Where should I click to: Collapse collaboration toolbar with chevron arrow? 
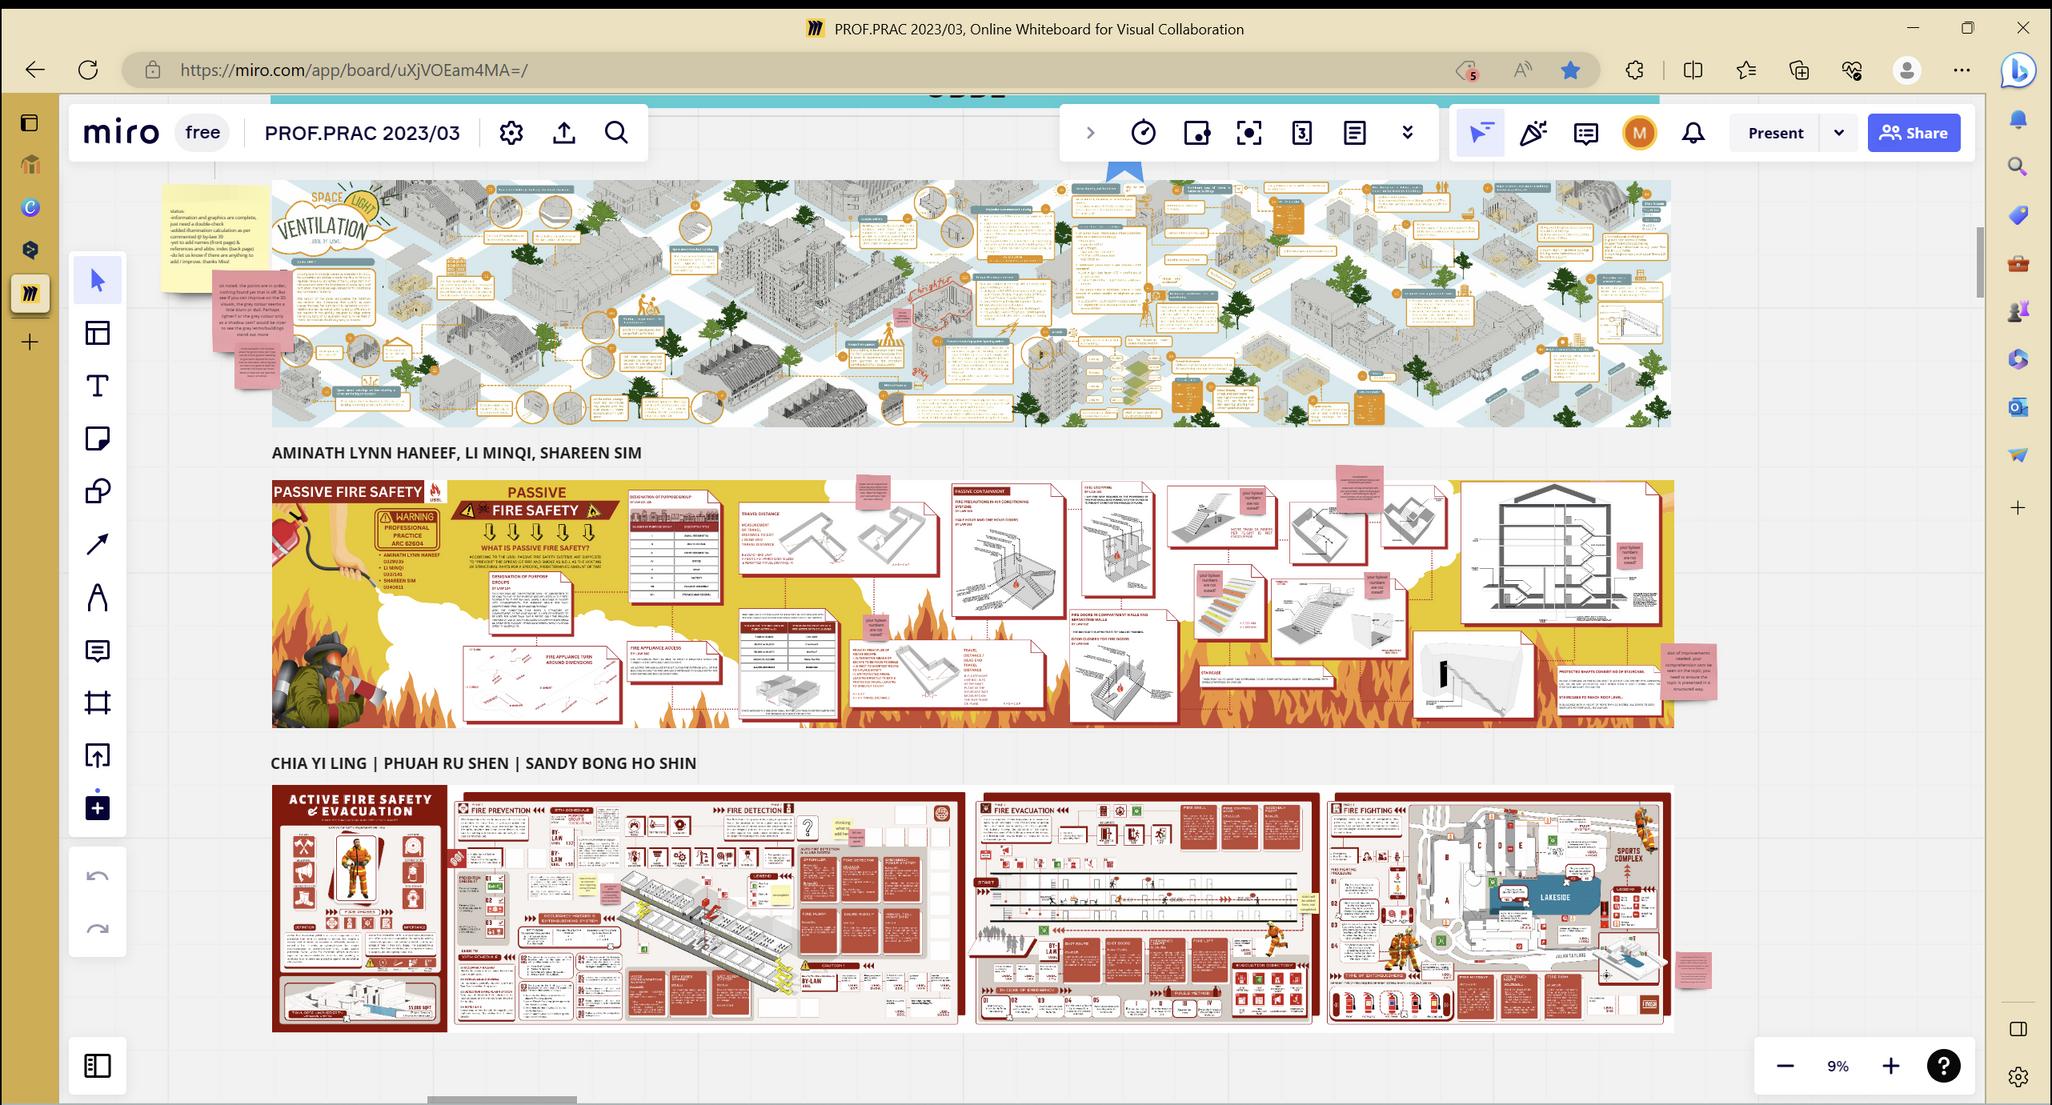click(x=1090, y=133)
